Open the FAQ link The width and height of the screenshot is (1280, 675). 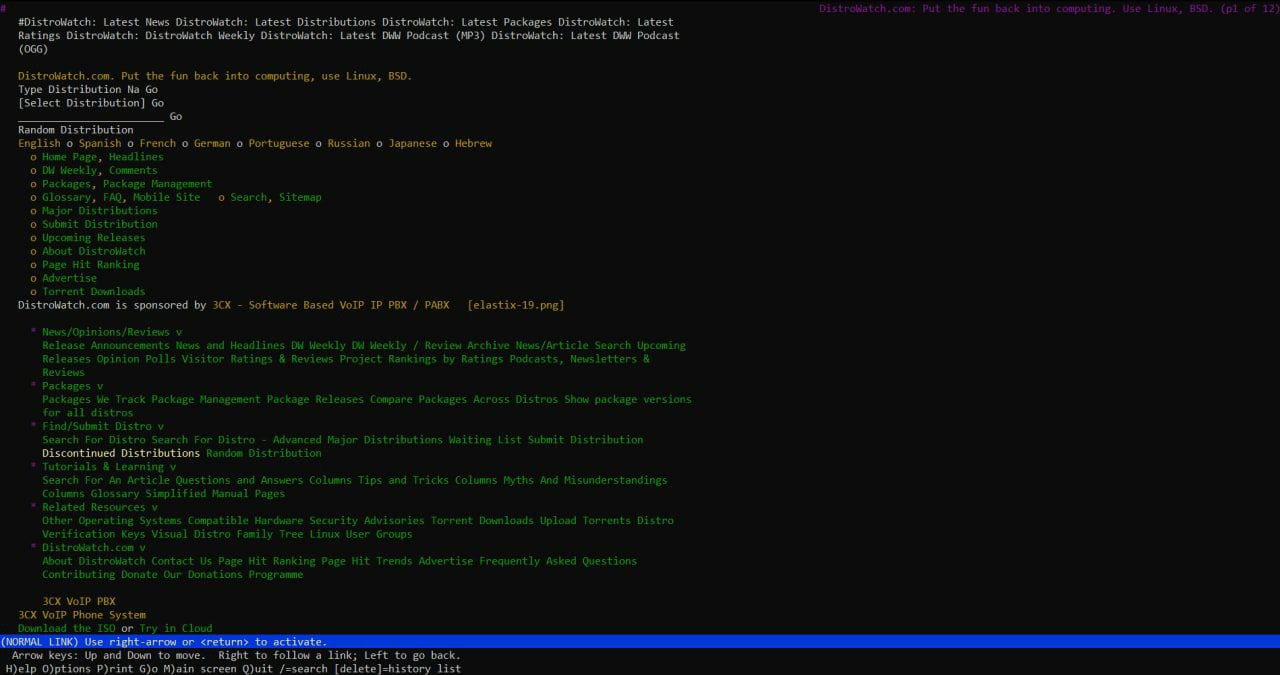(x=112, y=197)
